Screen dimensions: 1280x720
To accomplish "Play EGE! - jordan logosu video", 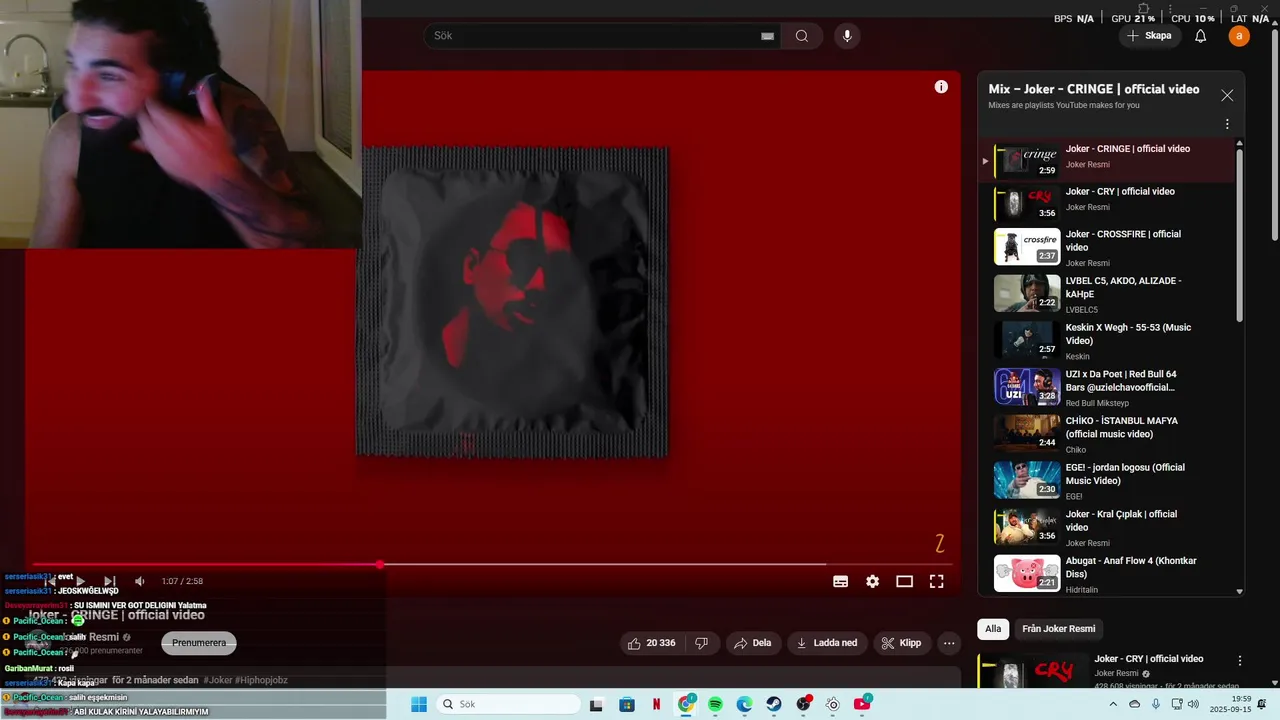I will (1107, 480).
